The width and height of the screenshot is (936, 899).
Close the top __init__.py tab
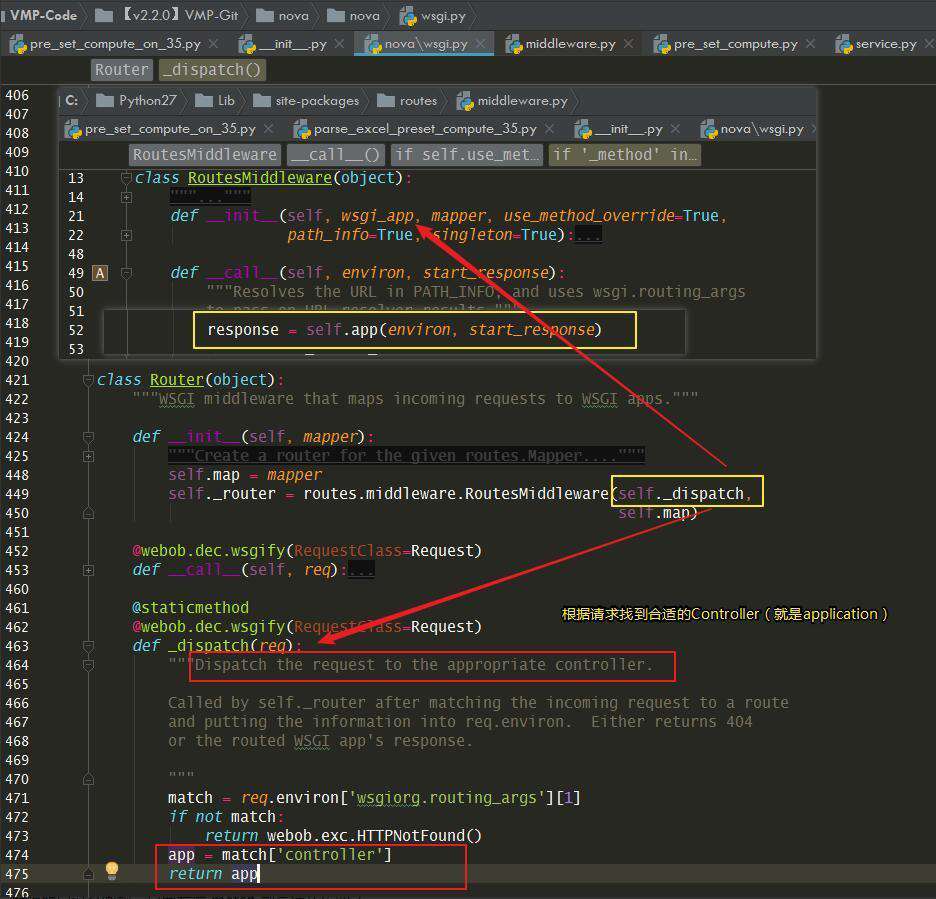(x=339, y=44)
